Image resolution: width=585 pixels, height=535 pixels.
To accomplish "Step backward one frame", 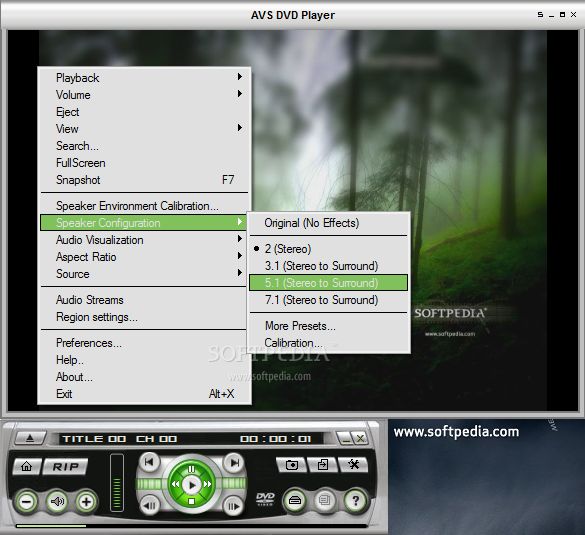I will [149, 506].
